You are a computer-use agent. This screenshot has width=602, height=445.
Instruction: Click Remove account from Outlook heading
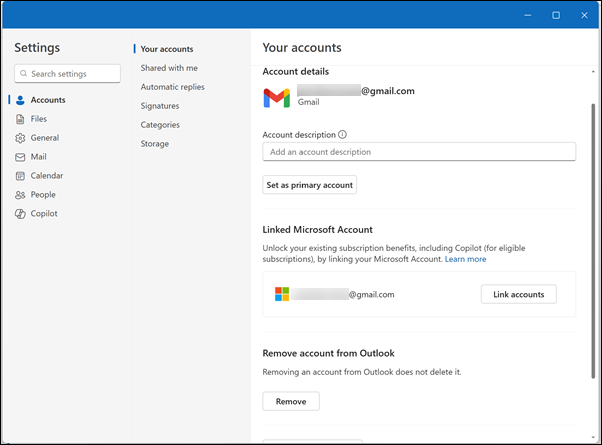(328, 353)
